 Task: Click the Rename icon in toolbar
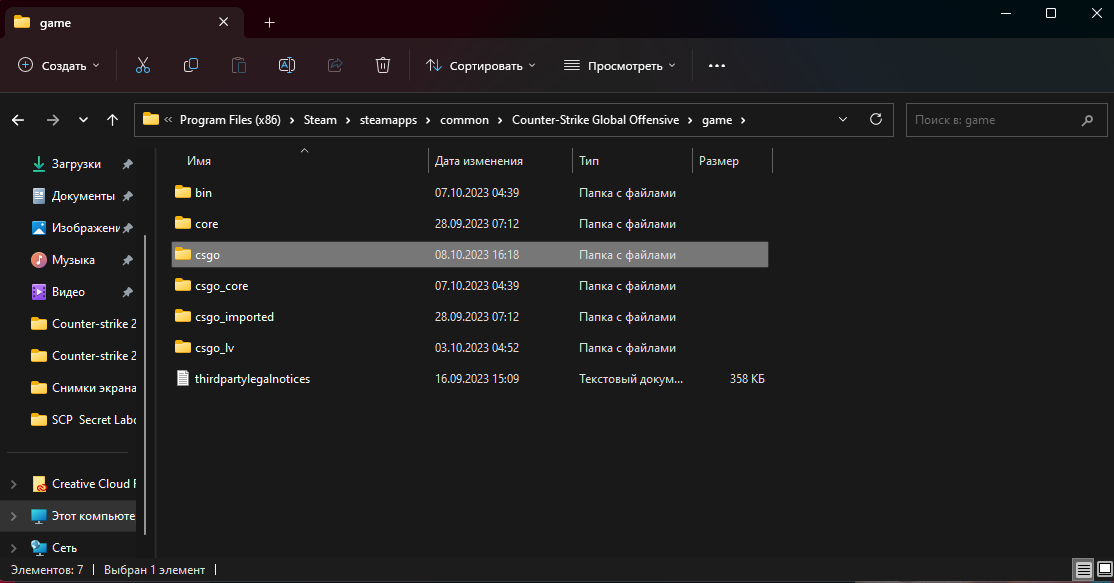(x=287, y=65)
